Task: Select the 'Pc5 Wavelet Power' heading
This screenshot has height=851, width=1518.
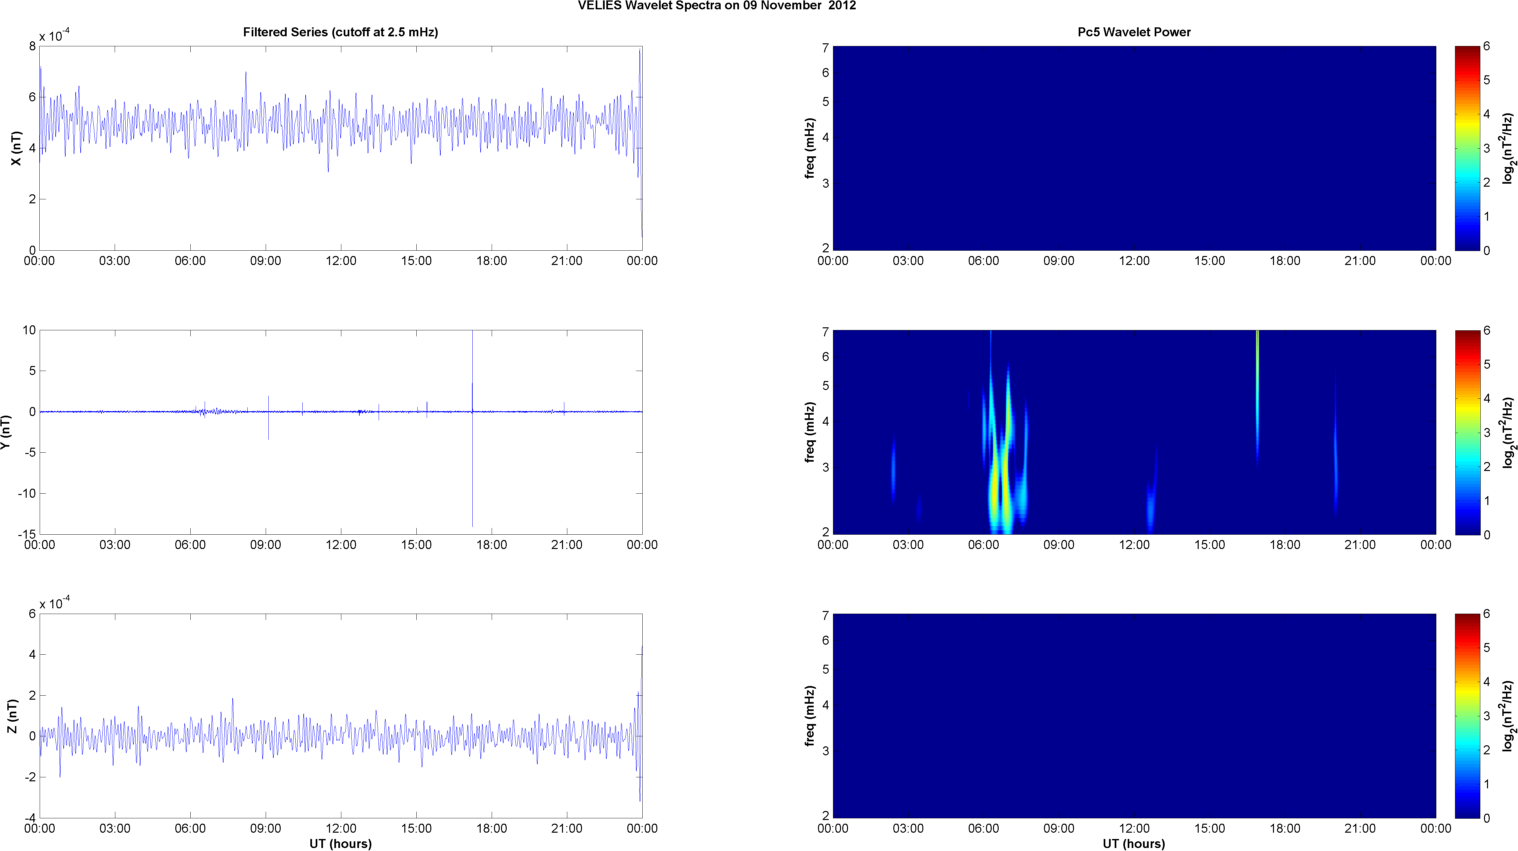Action: (1134, 32)
